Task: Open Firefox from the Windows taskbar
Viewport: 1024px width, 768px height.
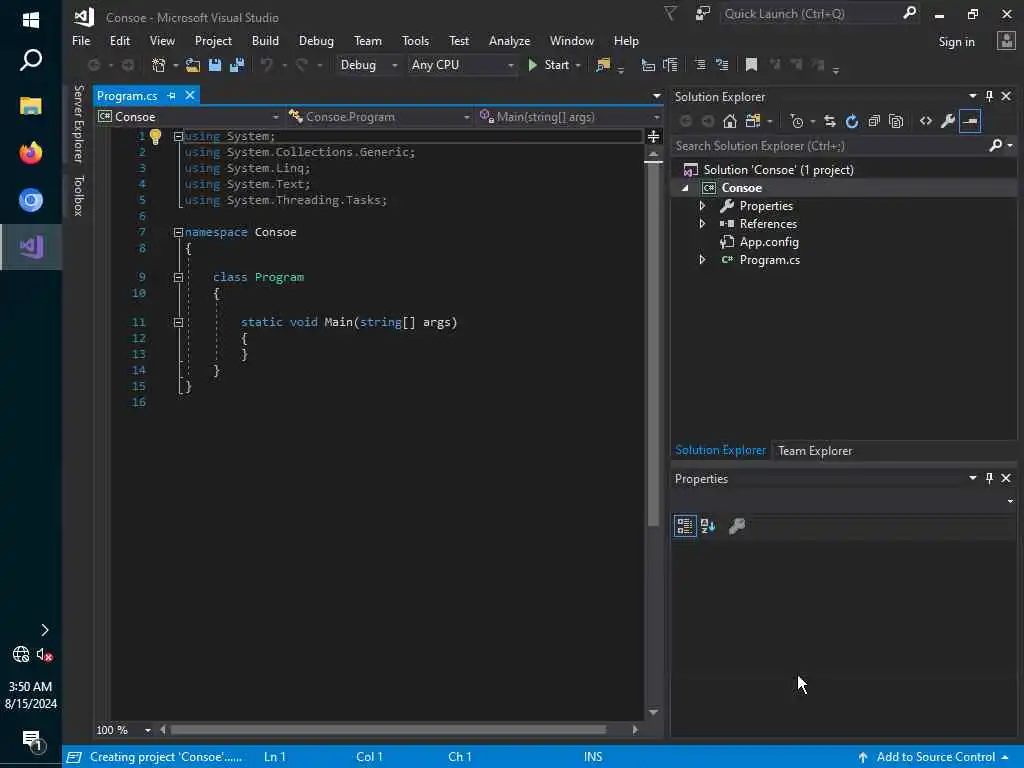Action: [31, 153]
